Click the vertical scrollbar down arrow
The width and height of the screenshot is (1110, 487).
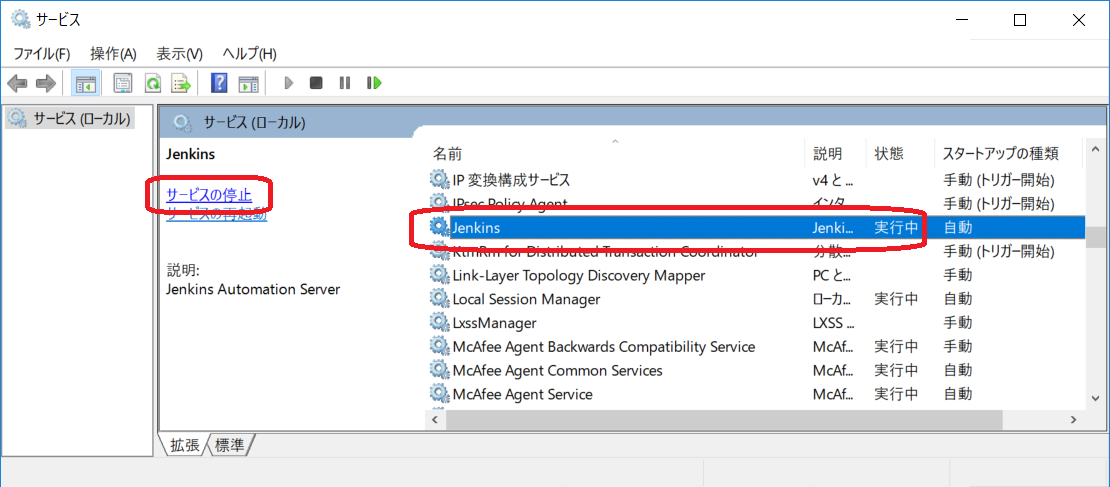coord(1095,398)
